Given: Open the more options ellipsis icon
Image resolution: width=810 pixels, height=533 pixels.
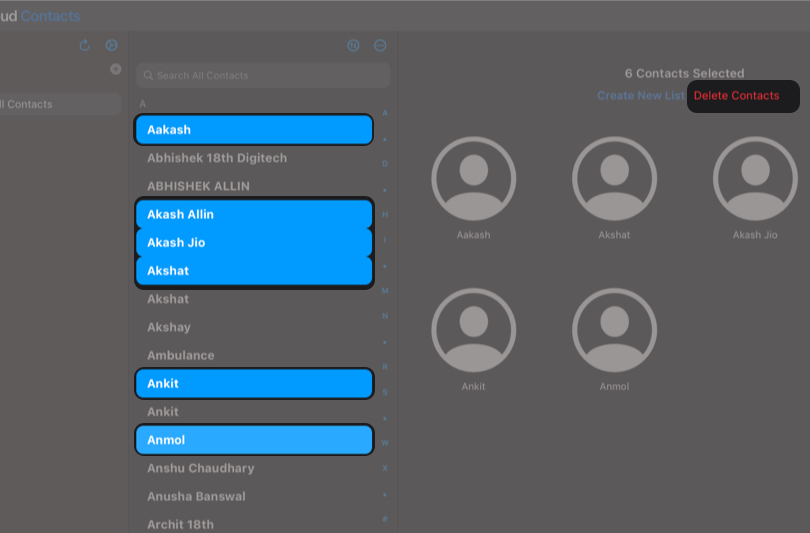Looking at the screenshot, I should click(380, 45).
